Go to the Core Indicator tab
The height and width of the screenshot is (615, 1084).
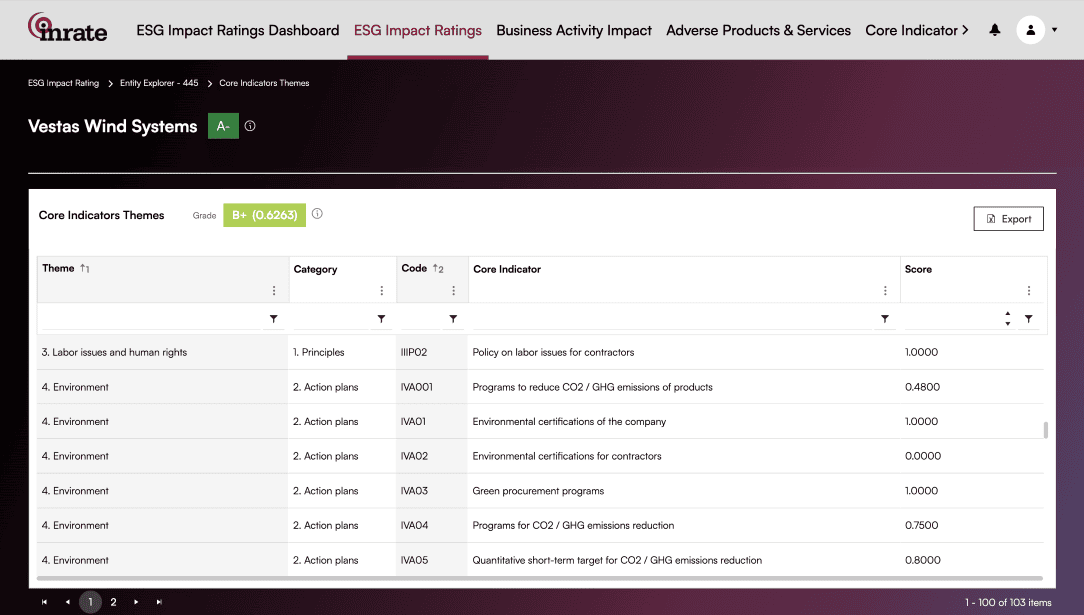[911, 30]
